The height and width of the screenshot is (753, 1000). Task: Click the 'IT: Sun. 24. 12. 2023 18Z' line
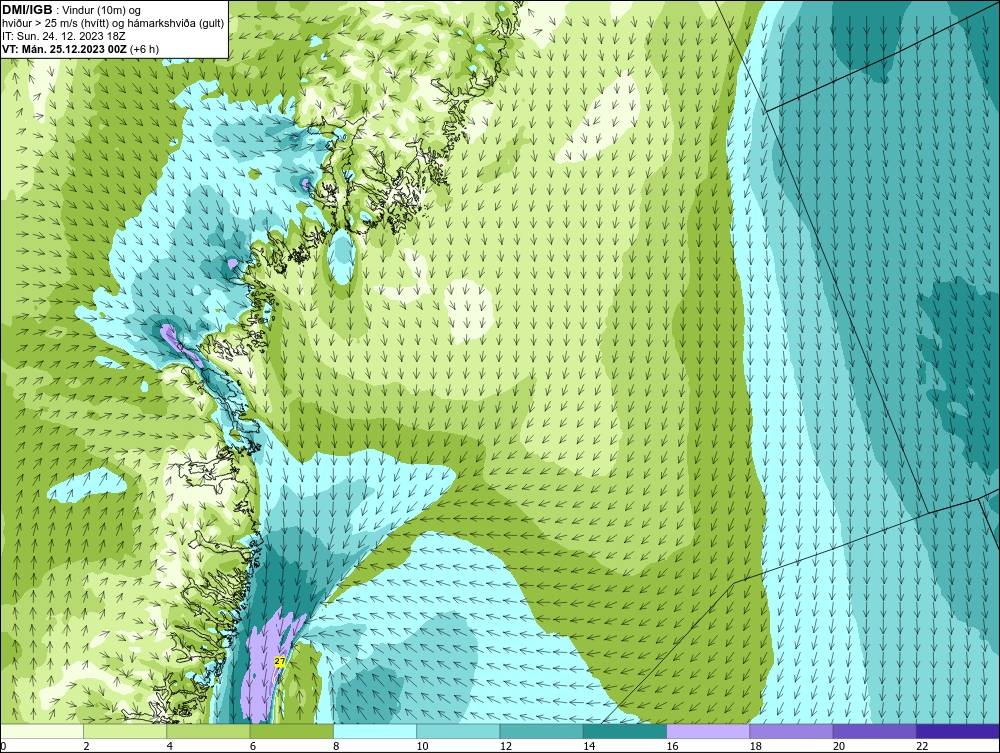coord(64,36)
